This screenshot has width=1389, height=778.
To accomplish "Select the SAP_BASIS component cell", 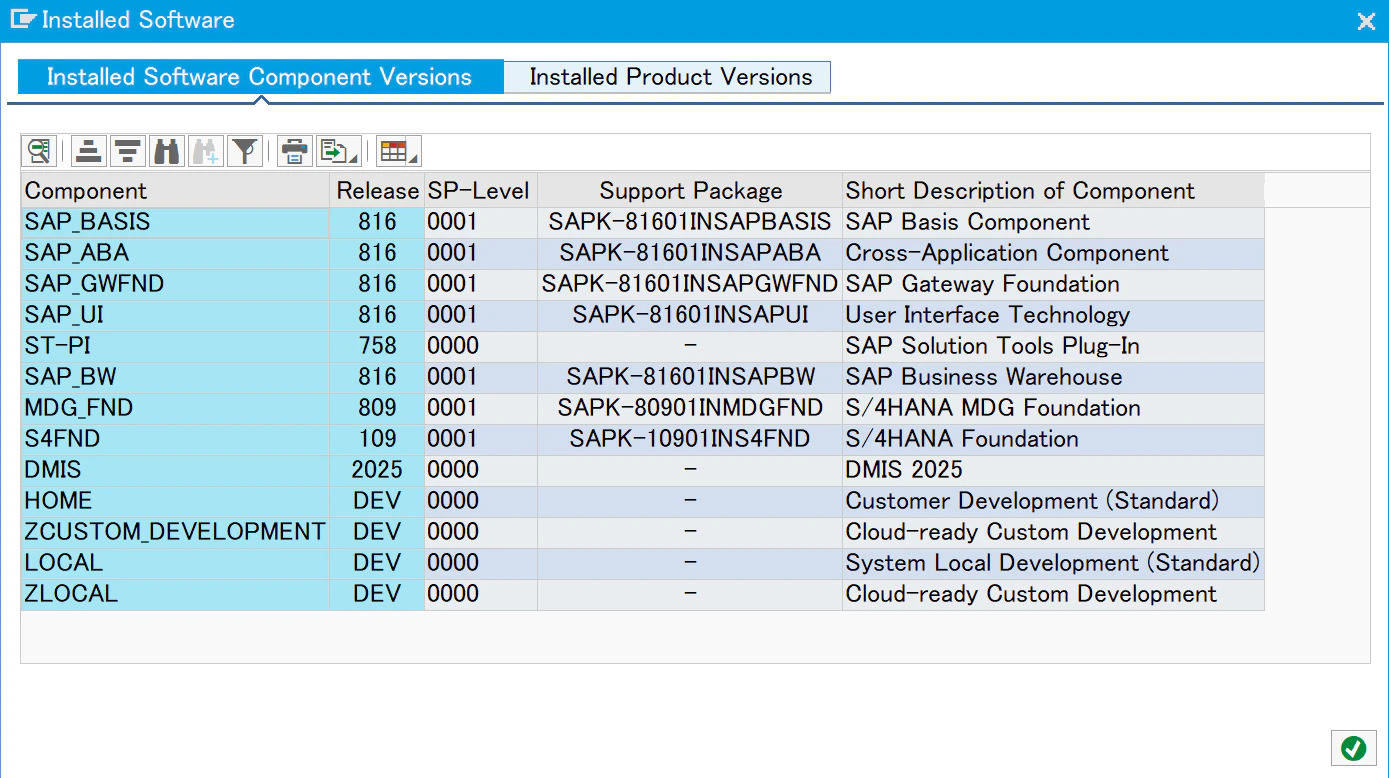I will coord(176,222).
